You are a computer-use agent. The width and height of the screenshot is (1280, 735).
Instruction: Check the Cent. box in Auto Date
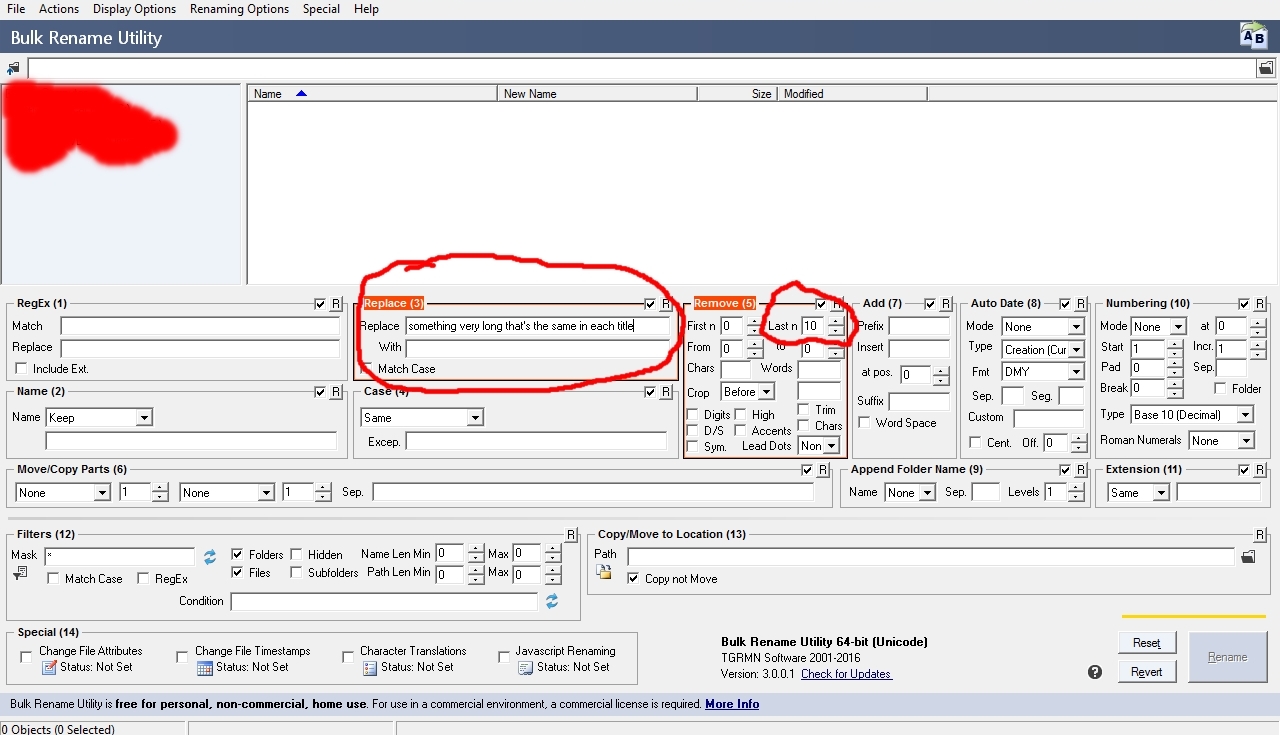[975, 443]
